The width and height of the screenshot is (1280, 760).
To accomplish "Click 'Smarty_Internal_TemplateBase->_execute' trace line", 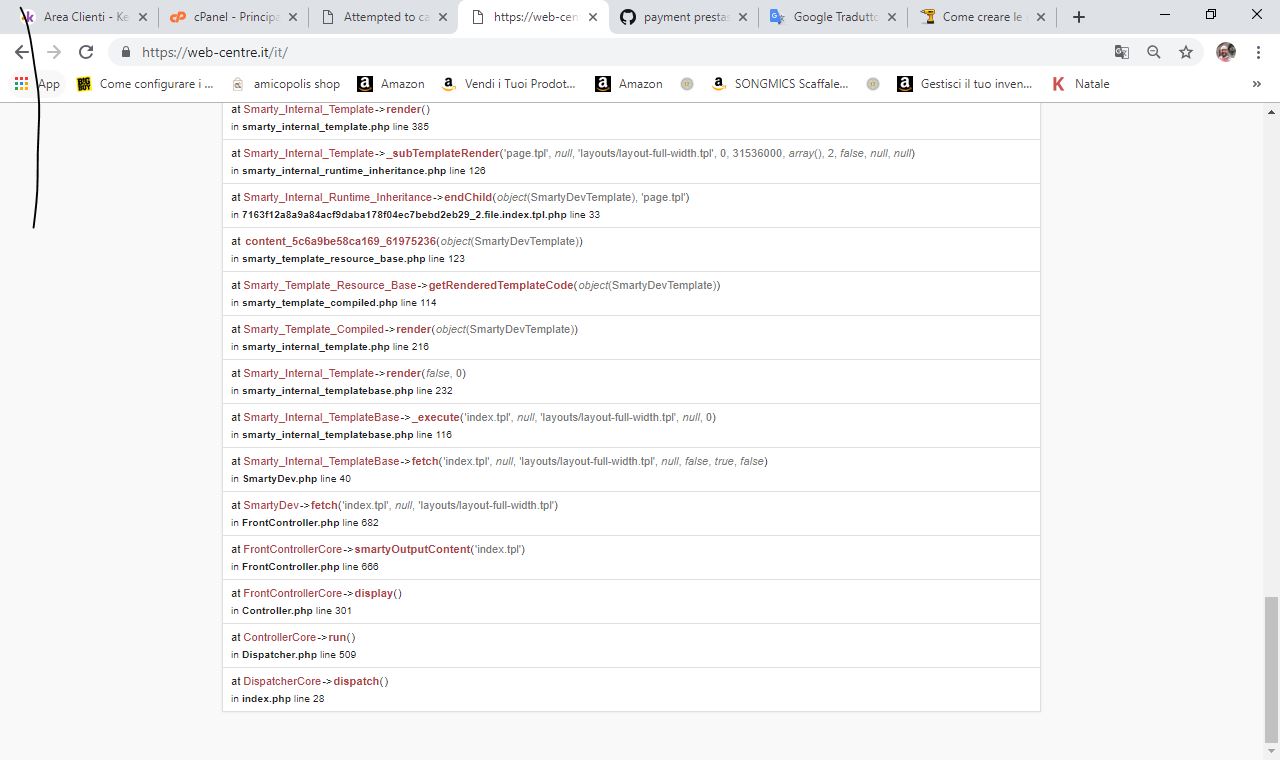I will point(473,417).
